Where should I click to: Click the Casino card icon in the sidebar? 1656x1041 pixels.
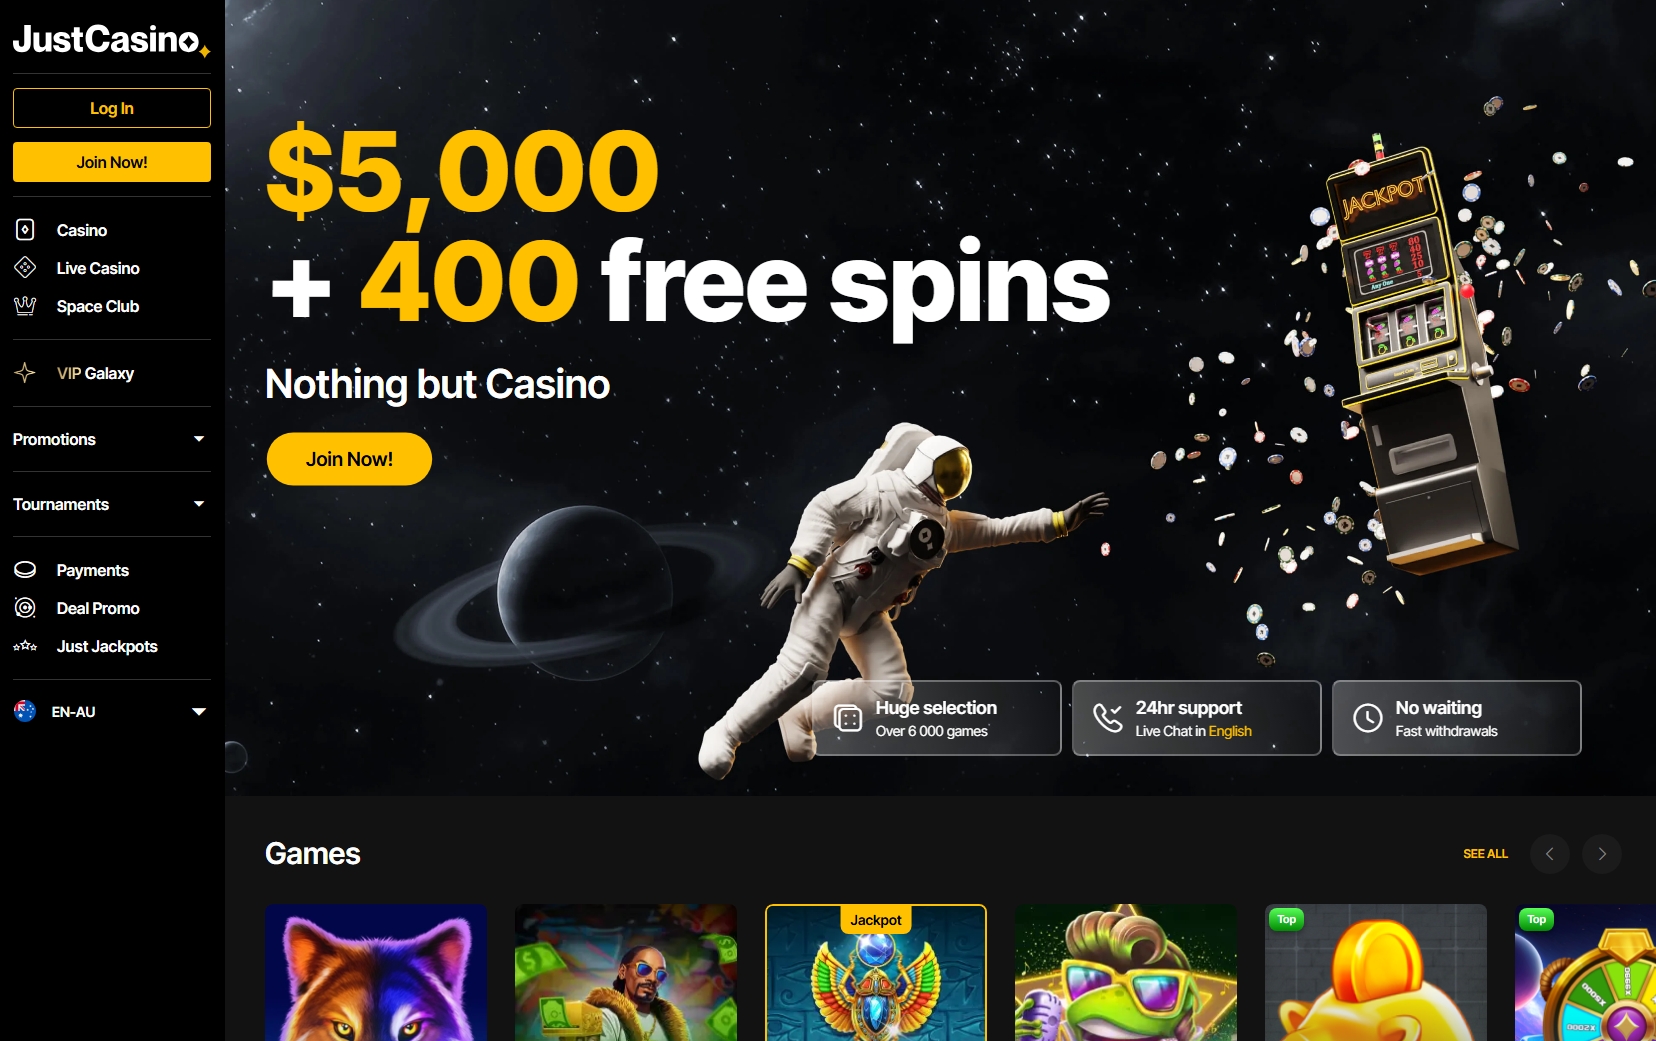26,230
